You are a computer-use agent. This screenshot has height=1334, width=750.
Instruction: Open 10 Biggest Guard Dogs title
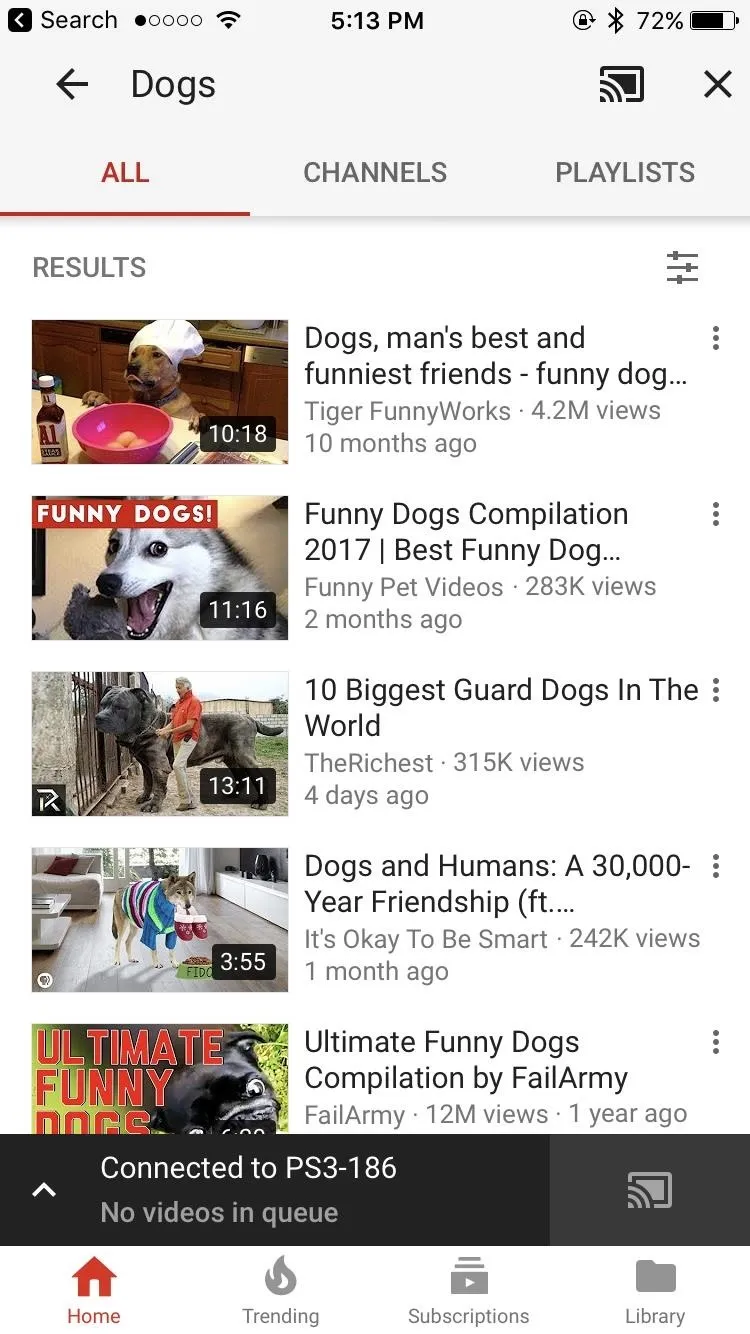(x=501, y=708)
